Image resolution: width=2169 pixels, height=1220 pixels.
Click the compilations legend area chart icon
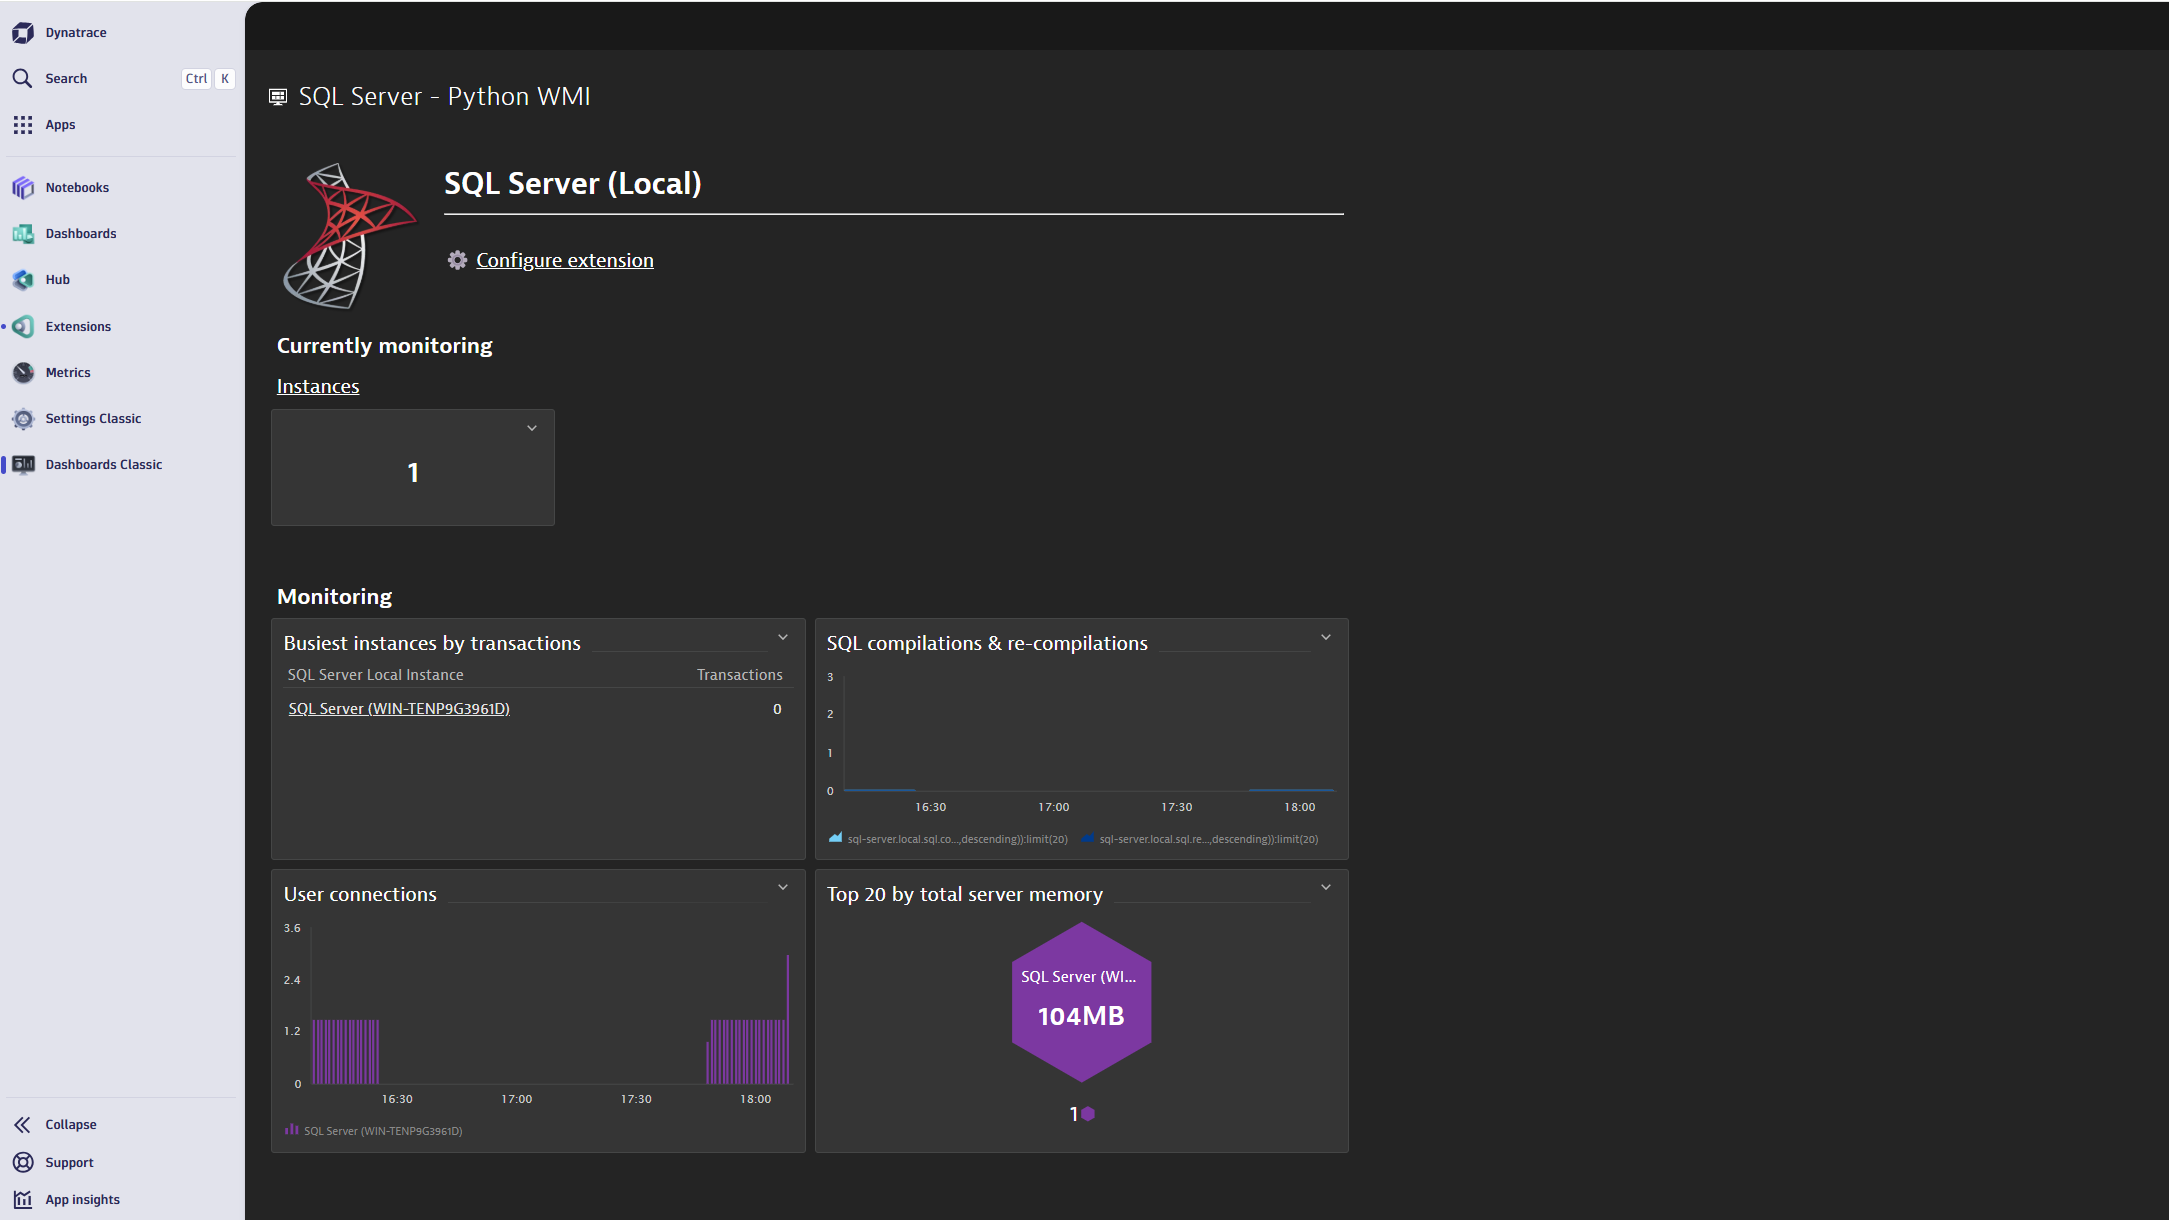click(835, 838)
